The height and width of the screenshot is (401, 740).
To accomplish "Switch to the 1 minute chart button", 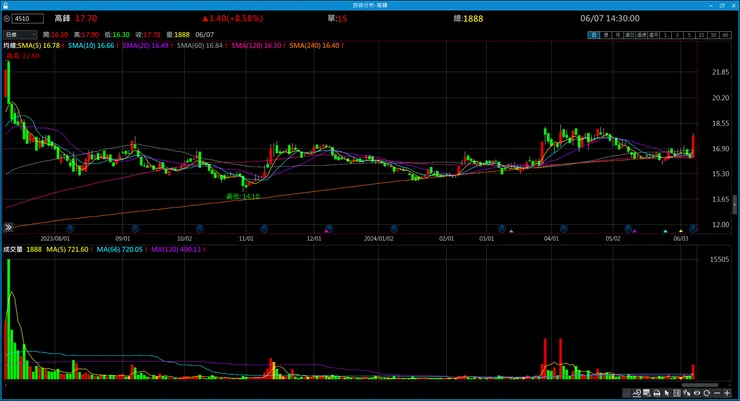I will [665, 35].
